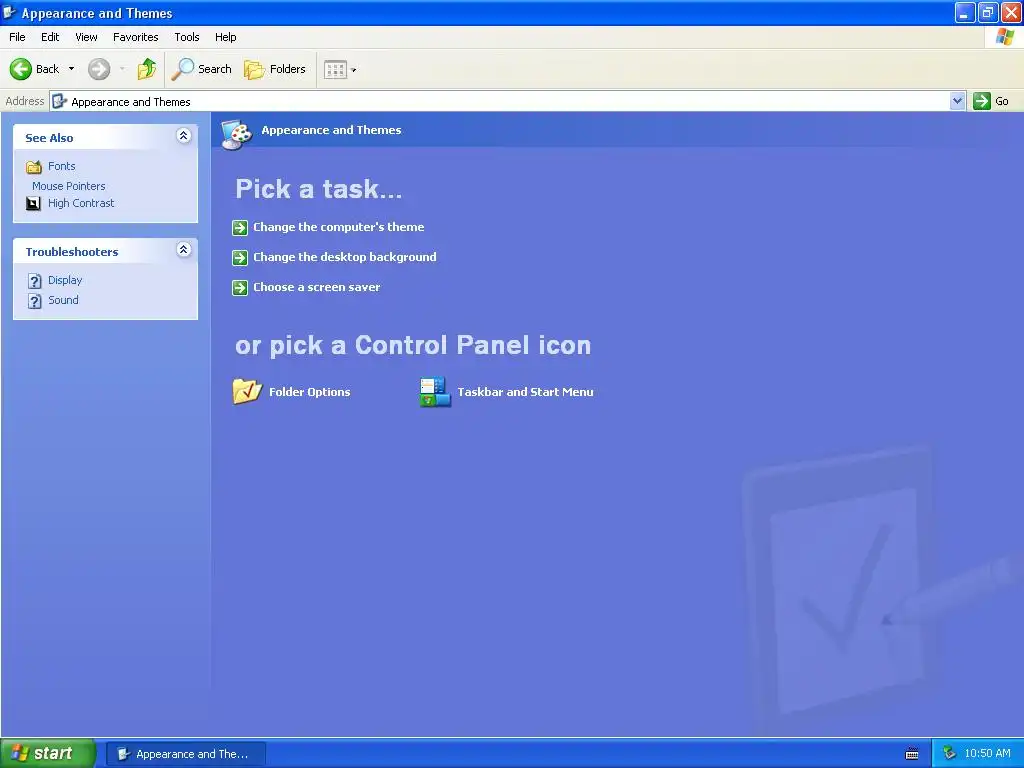
Task: Select Change the computer's theme task
Action: (338, 227)
